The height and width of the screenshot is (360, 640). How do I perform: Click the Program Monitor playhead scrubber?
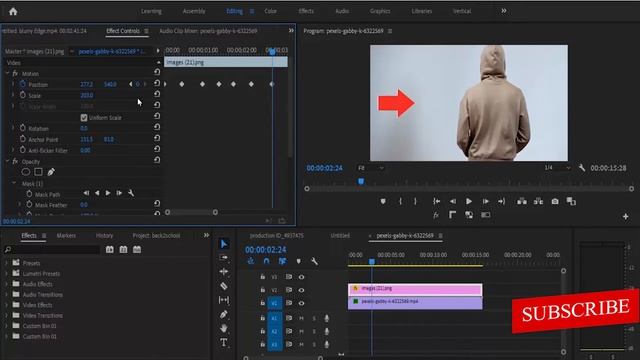coord(361,181)
